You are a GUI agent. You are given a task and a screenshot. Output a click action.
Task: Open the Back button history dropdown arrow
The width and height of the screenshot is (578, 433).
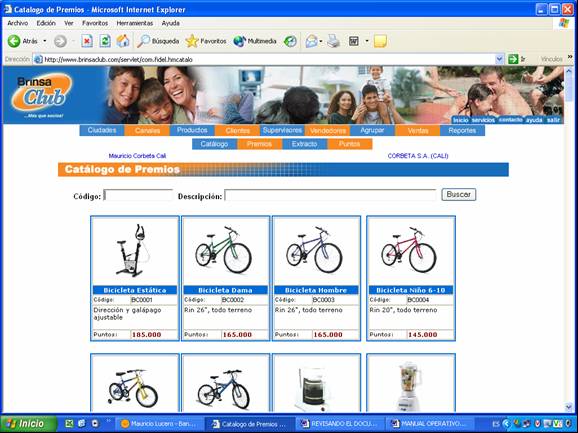pos(45,41)
